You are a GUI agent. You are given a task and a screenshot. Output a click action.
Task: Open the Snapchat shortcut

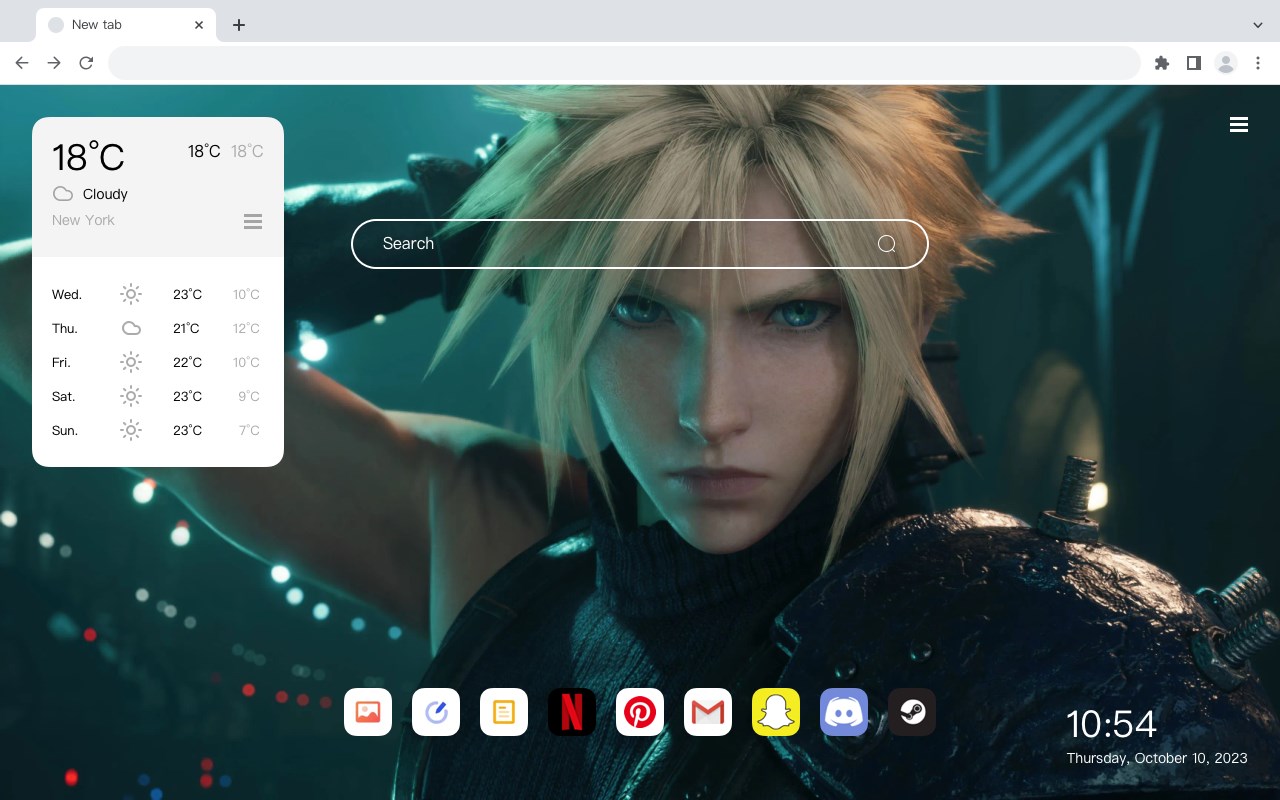[776, 712]
